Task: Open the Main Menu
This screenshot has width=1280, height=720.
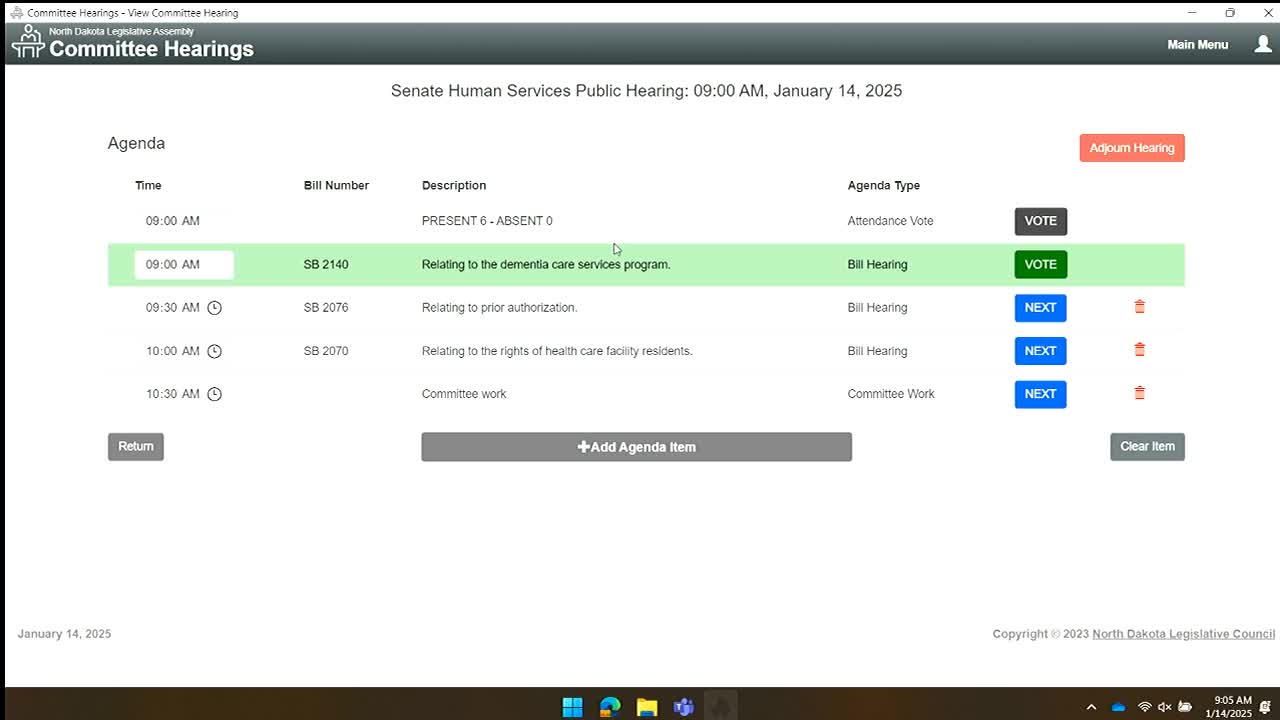Action: [x=1198, y=44]
